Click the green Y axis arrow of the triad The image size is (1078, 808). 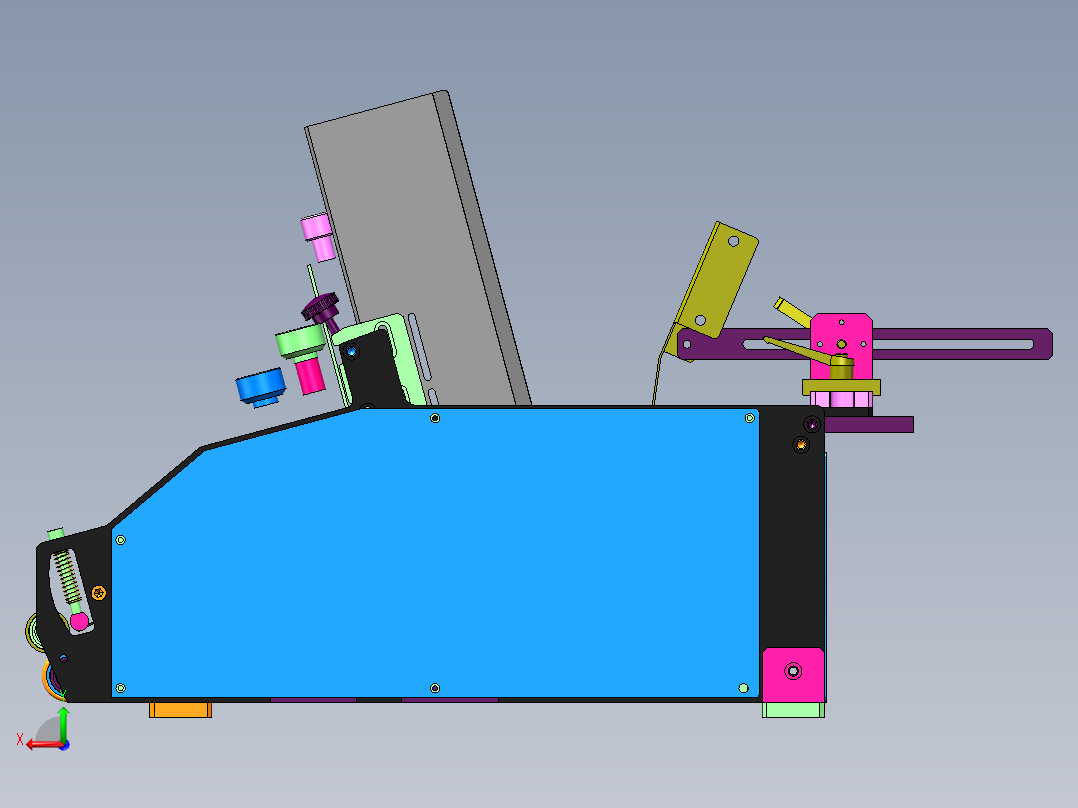(x=63, y=721)
